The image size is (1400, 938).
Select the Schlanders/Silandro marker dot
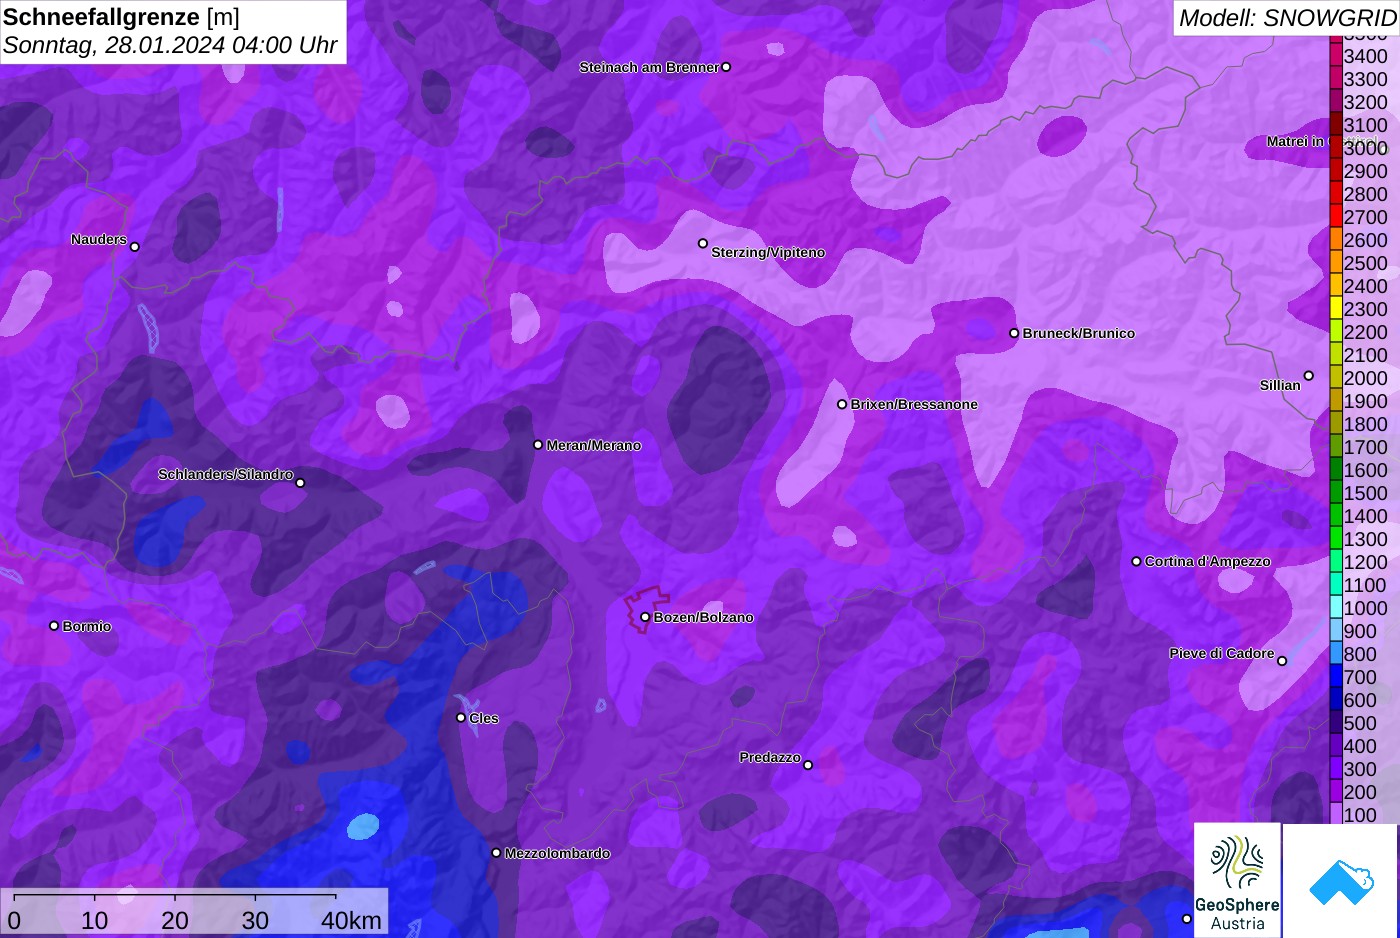coord(300,483)
